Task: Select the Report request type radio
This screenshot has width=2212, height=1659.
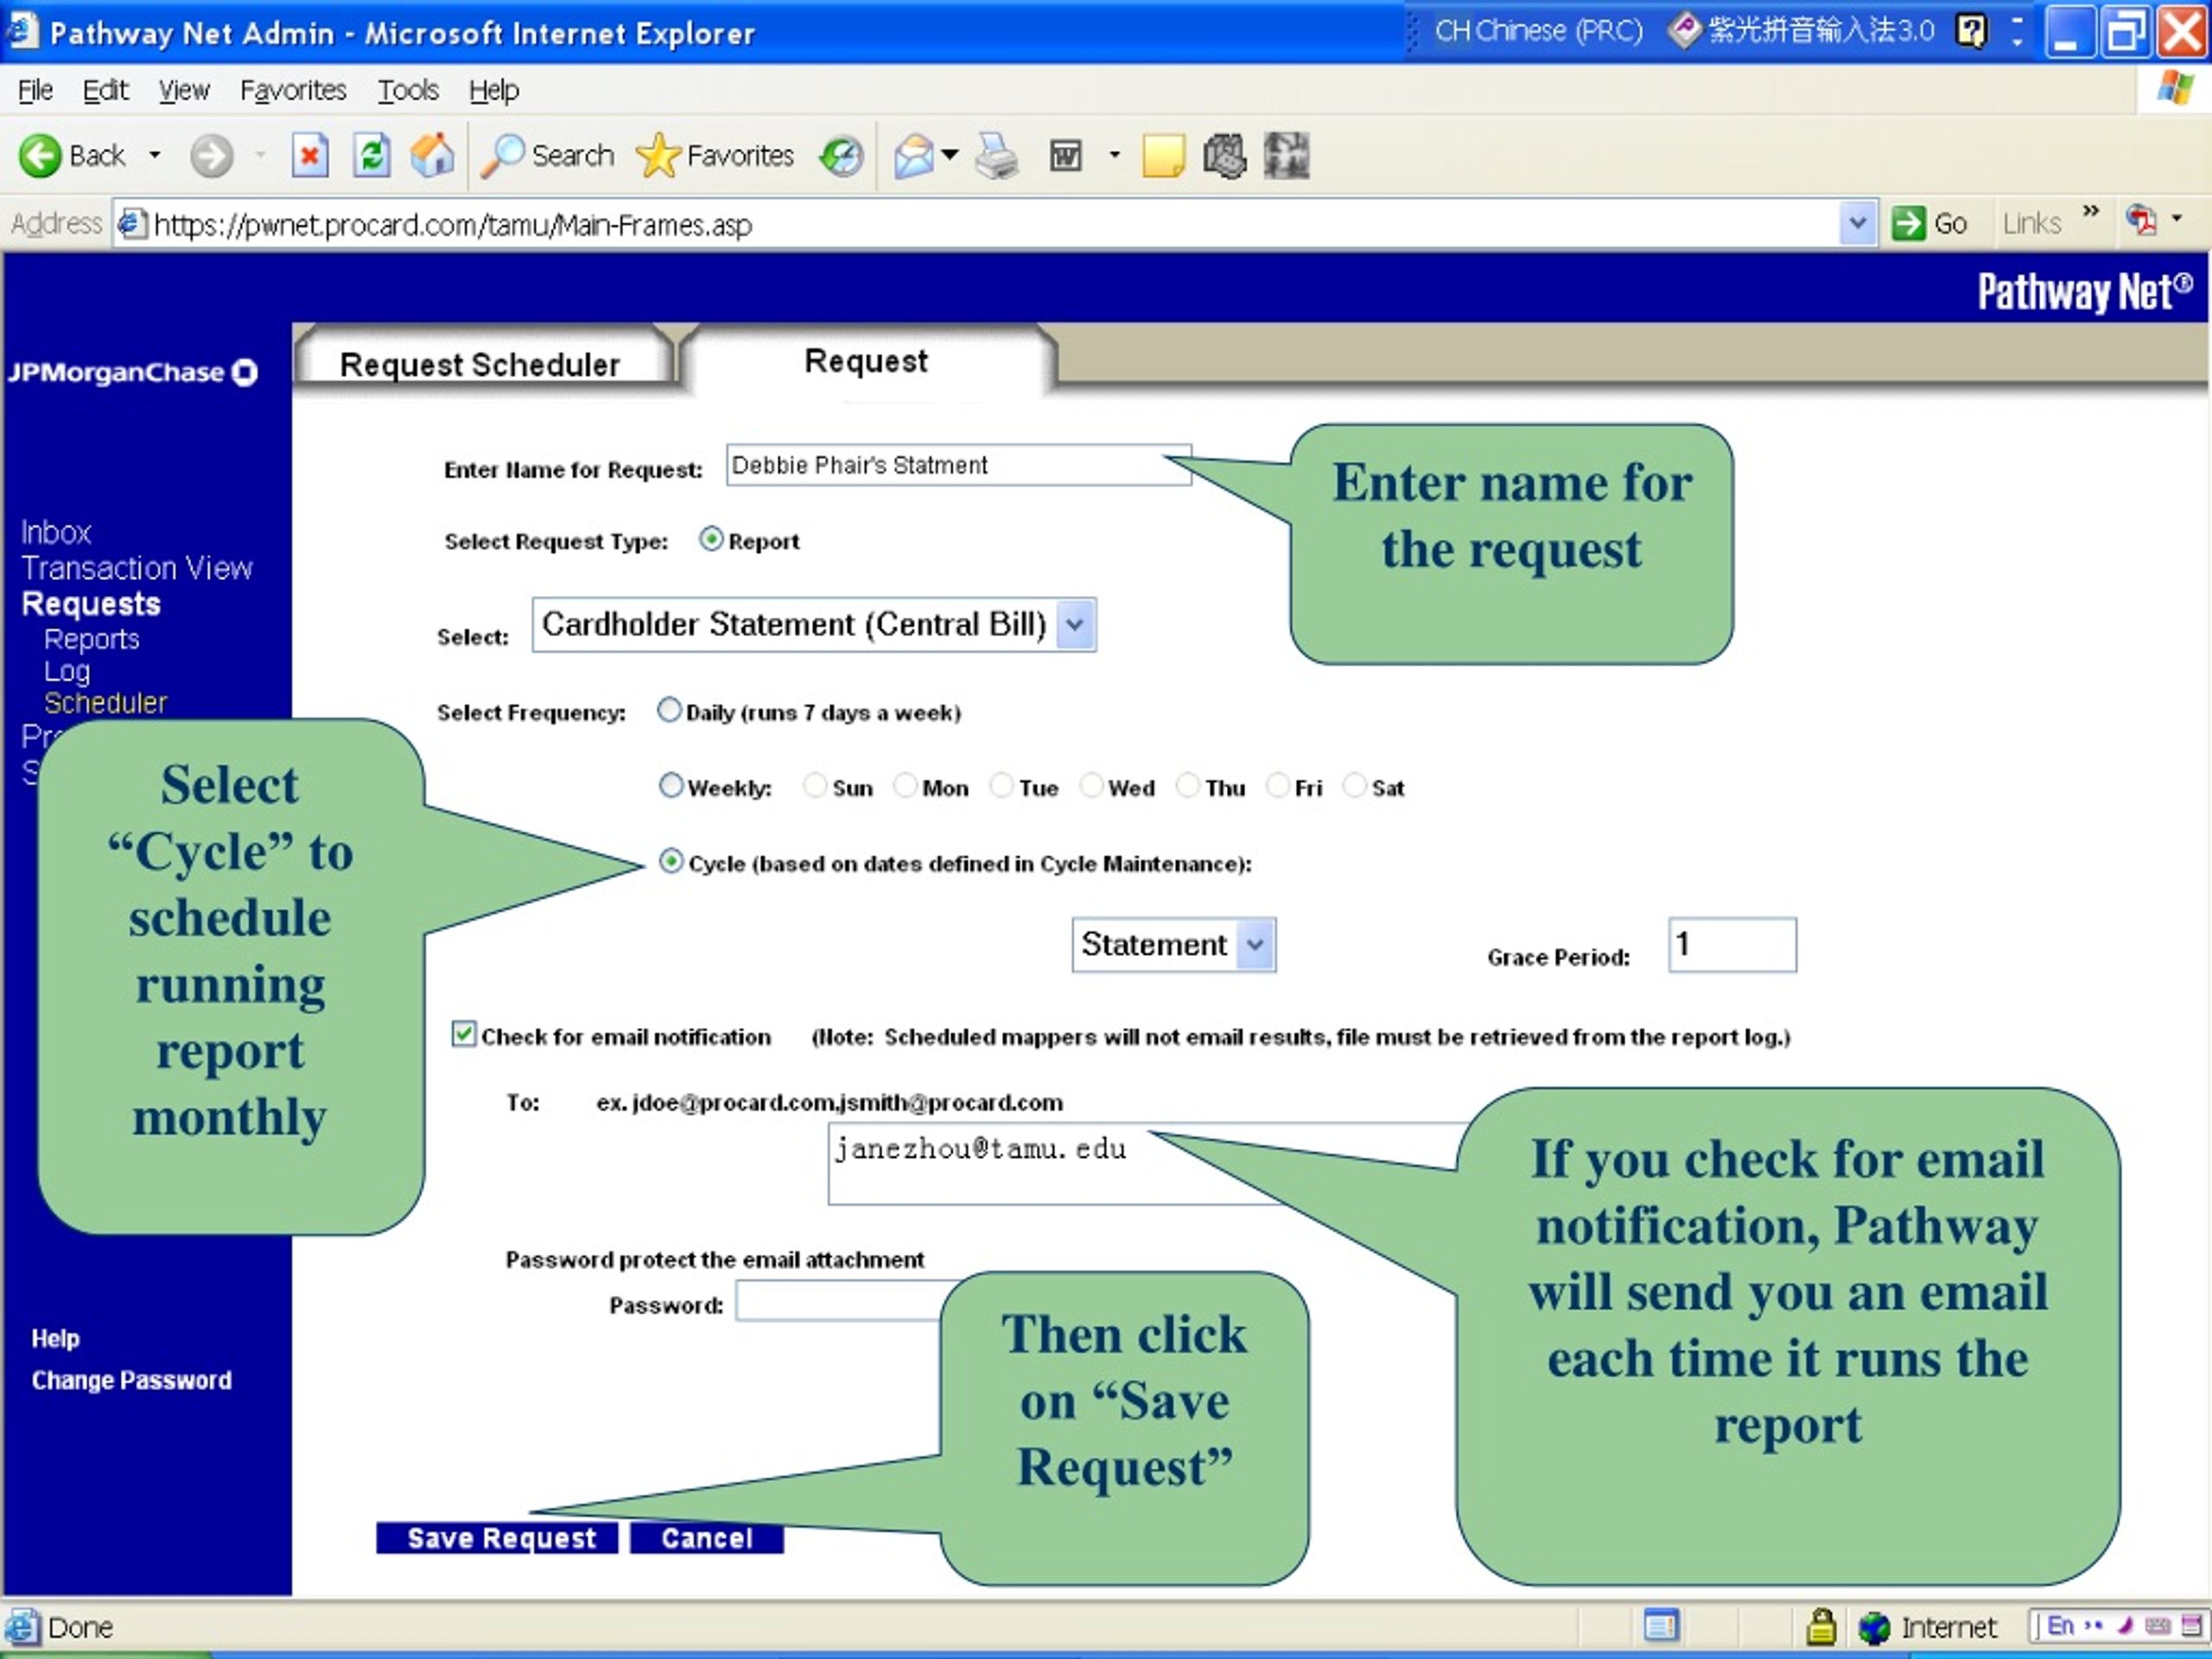Action: [711, 539]
